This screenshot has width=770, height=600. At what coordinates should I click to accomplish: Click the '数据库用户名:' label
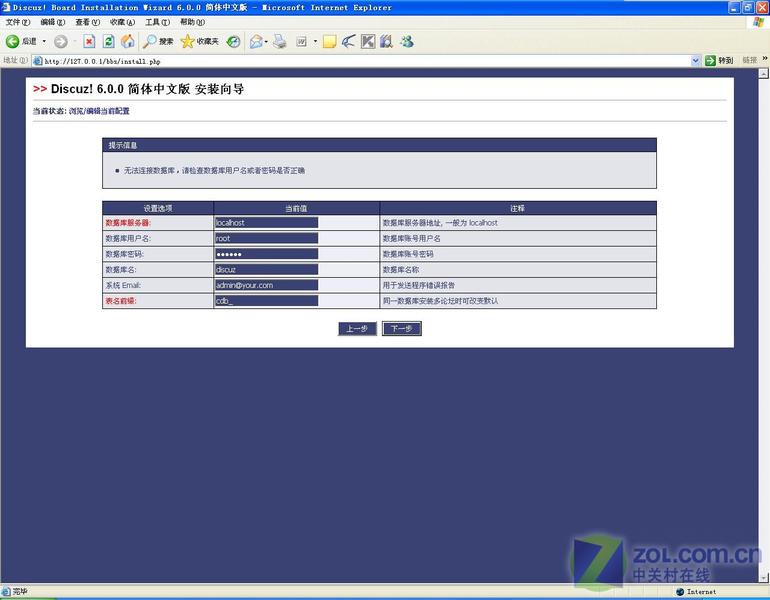(x=128, y=238)
